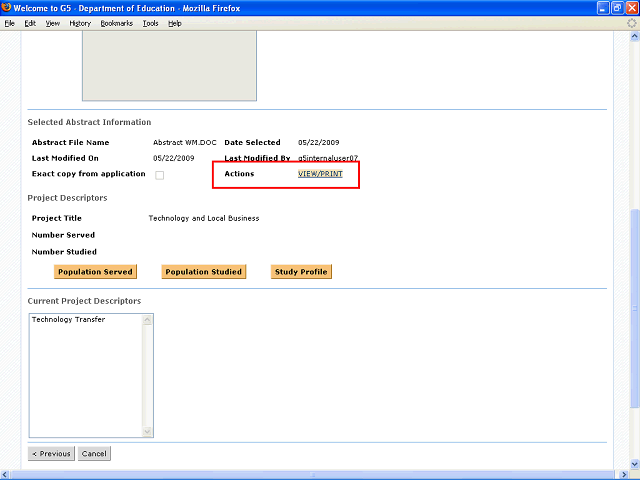The height and width of the screenshot is (480, 640).
Task: Click the Study Profile button
Action: click(301, 272)
